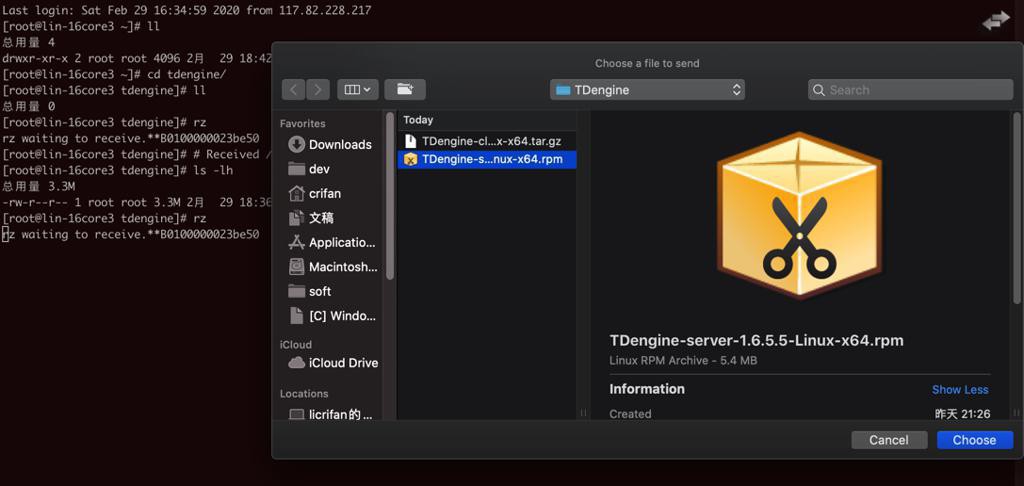Click the crifan house icon
The image size is (1024, 486).
tap(296, 193)
